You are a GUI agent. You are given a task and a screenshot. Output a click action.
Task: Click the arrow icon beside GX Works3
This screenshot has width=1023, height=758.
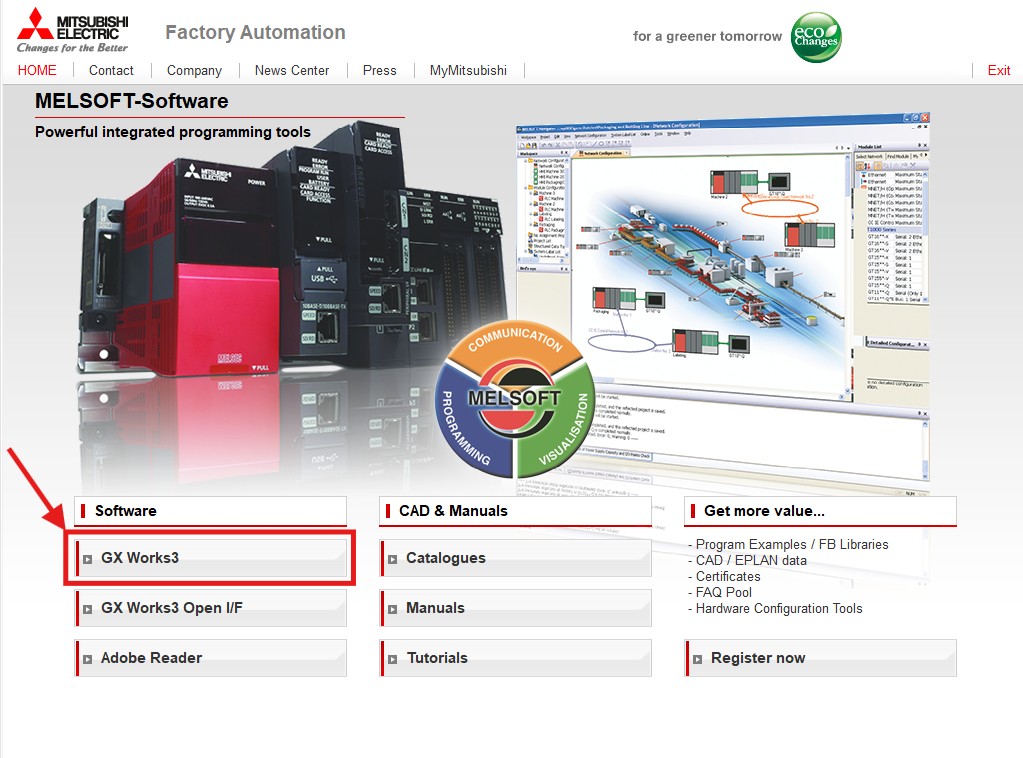[87, 559]
